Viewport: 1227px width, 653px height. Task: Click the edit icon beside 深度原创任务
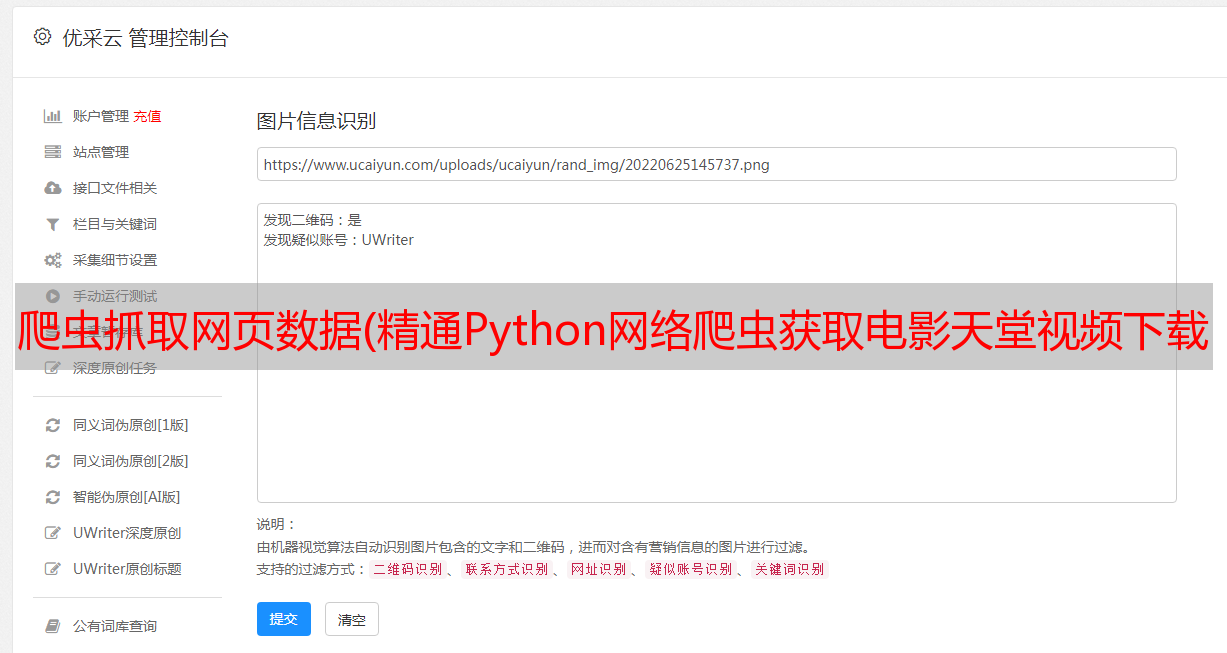(53, 368)
